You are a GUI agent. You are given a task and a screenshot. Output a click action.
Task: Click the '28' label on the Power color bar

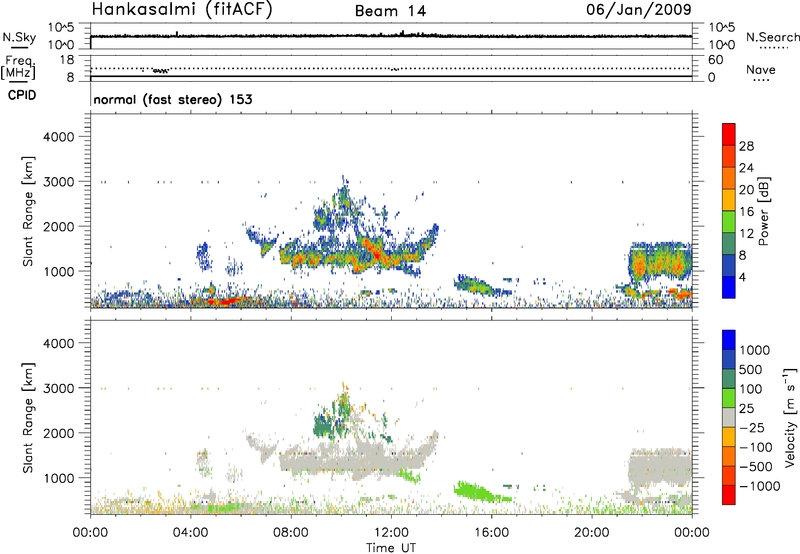click(746, 146)
